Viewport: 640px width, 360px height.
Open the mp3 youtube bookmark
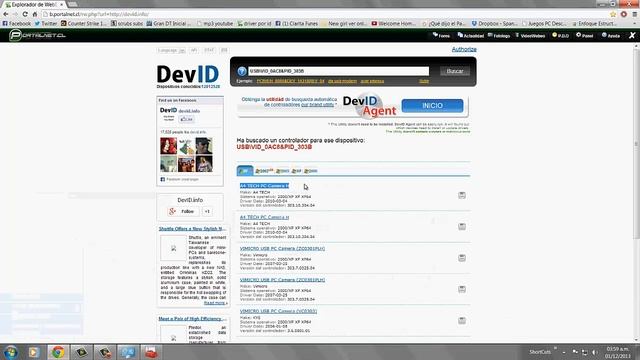click(x=215, y=24)
